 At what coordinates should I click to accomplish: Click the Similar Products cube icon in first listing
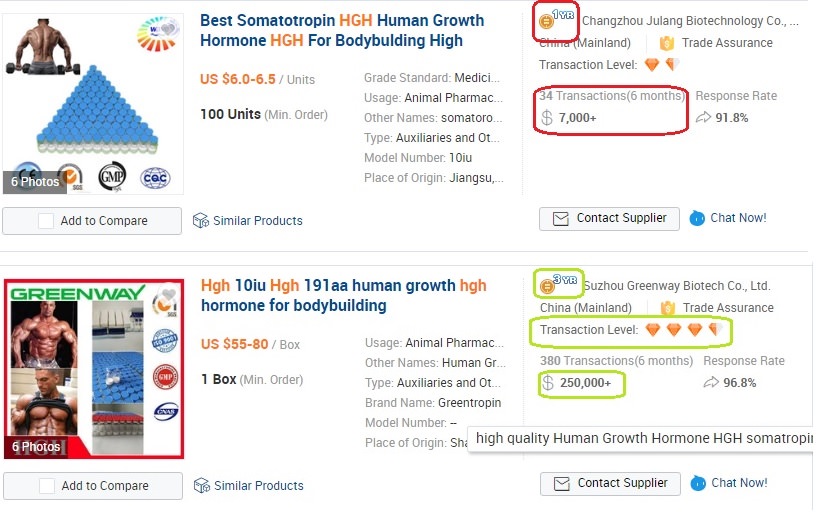click(200, 220)
